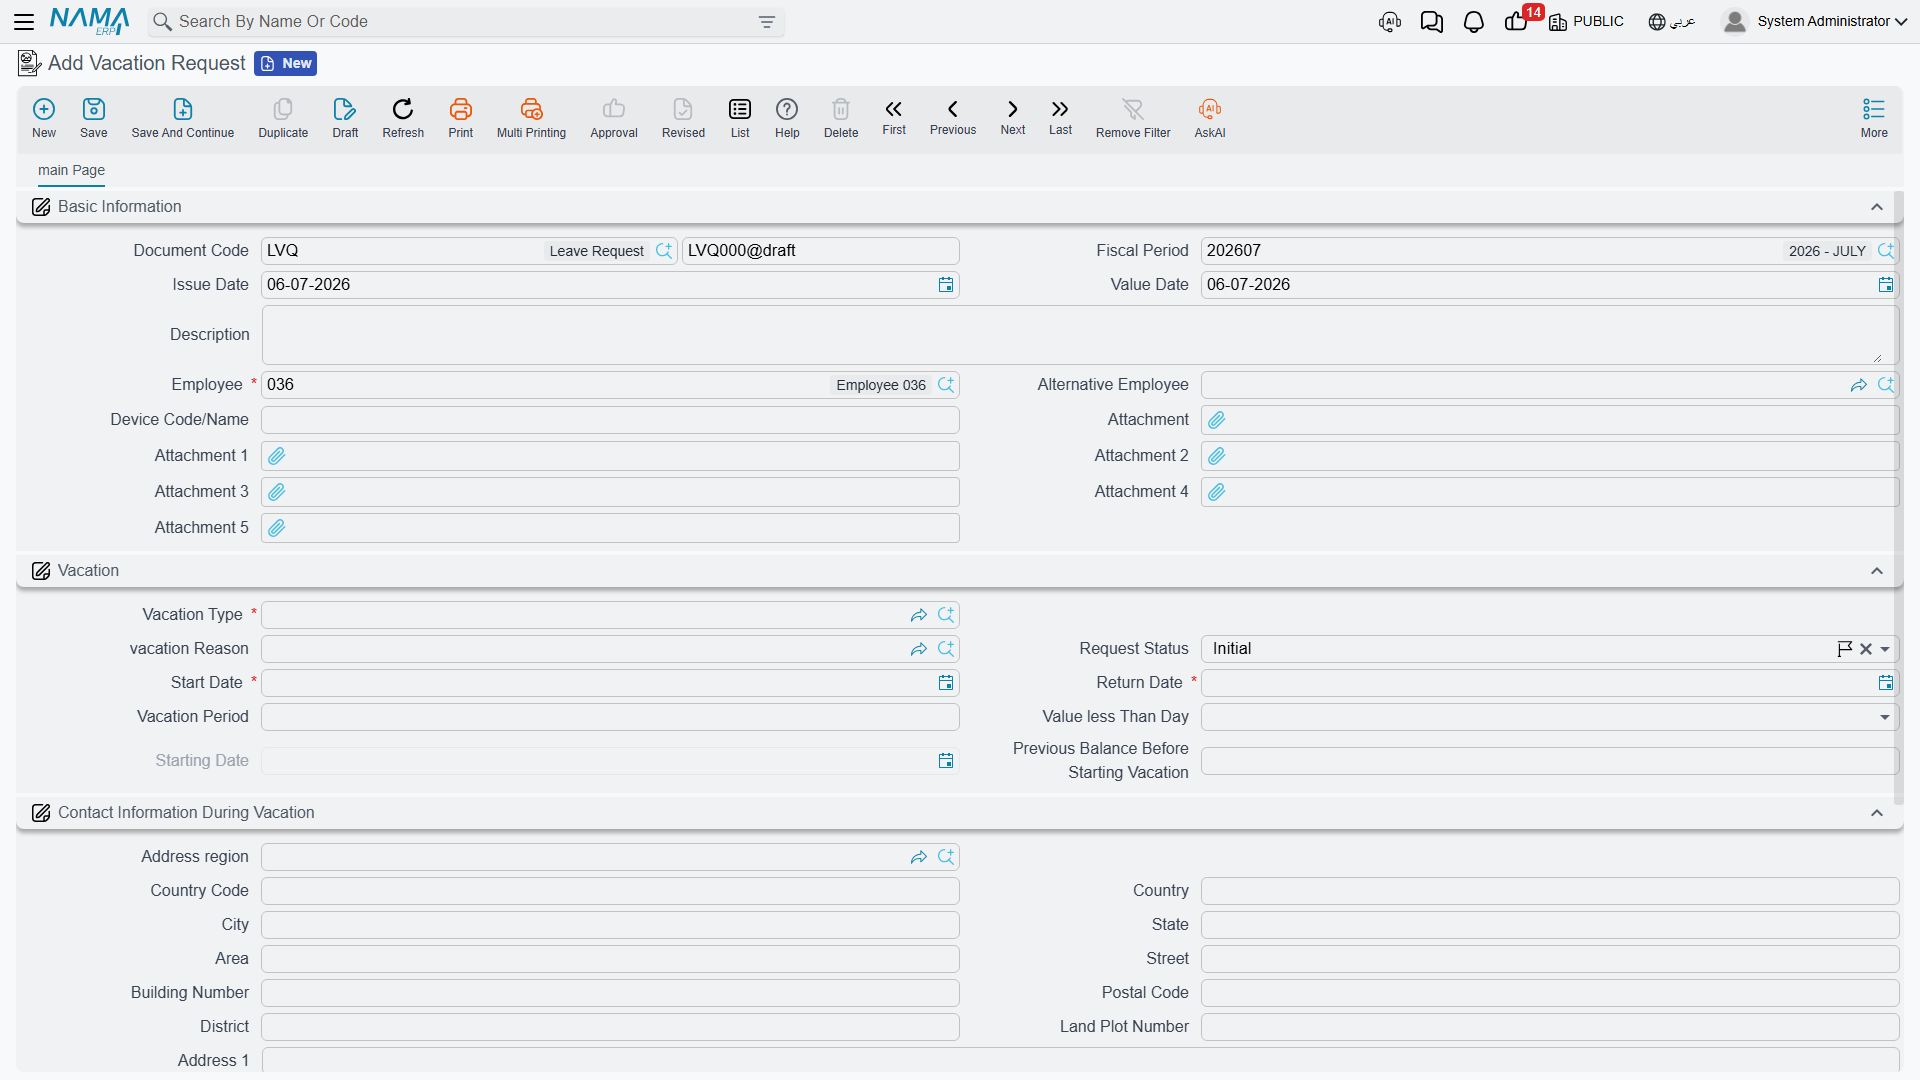
Task: Open the More toolbar menu
Action: point(1873,117)
